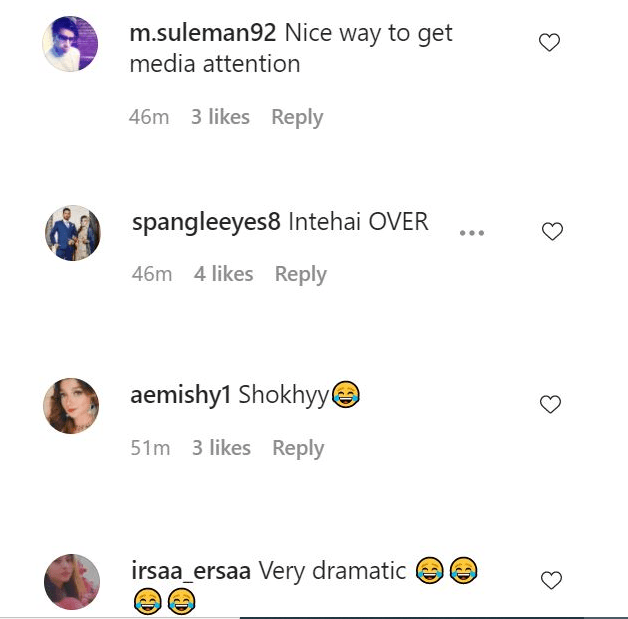View the 3 likes on m.suleman92's comment

tap(220, 117)
